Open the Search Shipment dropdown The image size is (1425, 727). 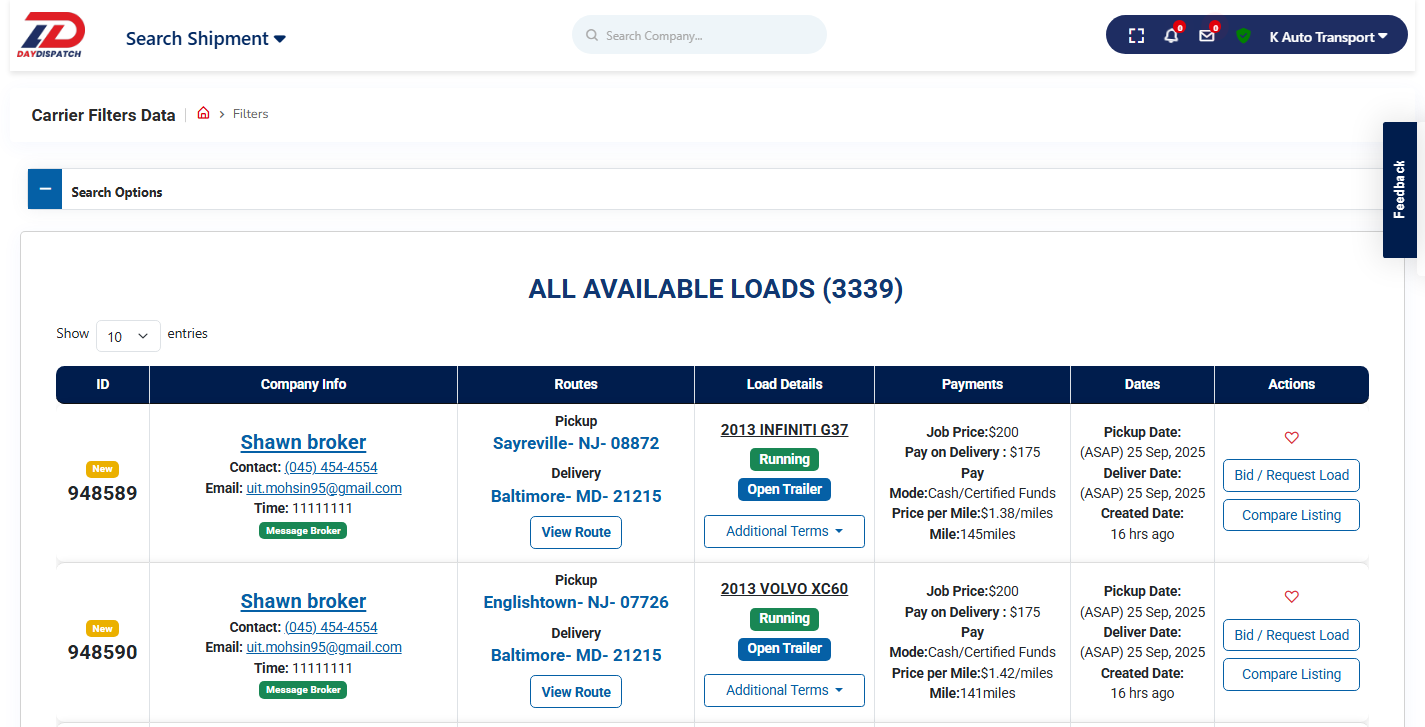[x=205, y=38]
